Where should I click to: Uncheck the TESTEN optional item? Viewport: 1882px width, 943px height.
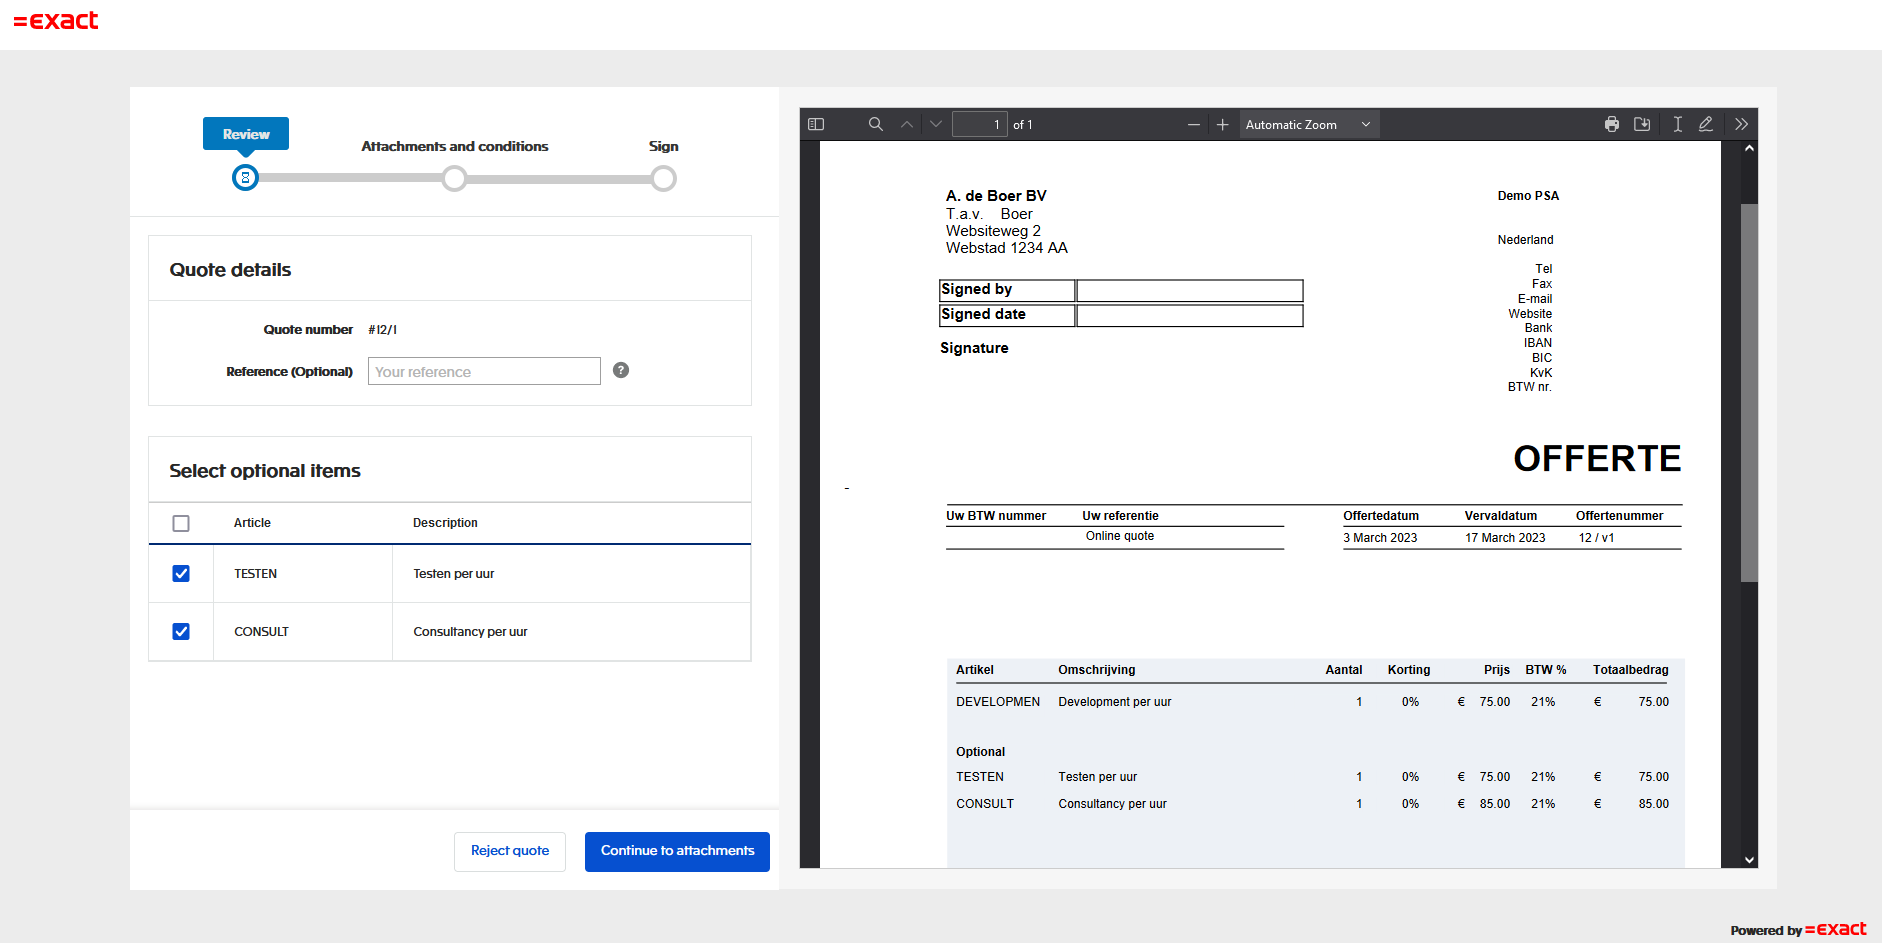click(181, 573)
